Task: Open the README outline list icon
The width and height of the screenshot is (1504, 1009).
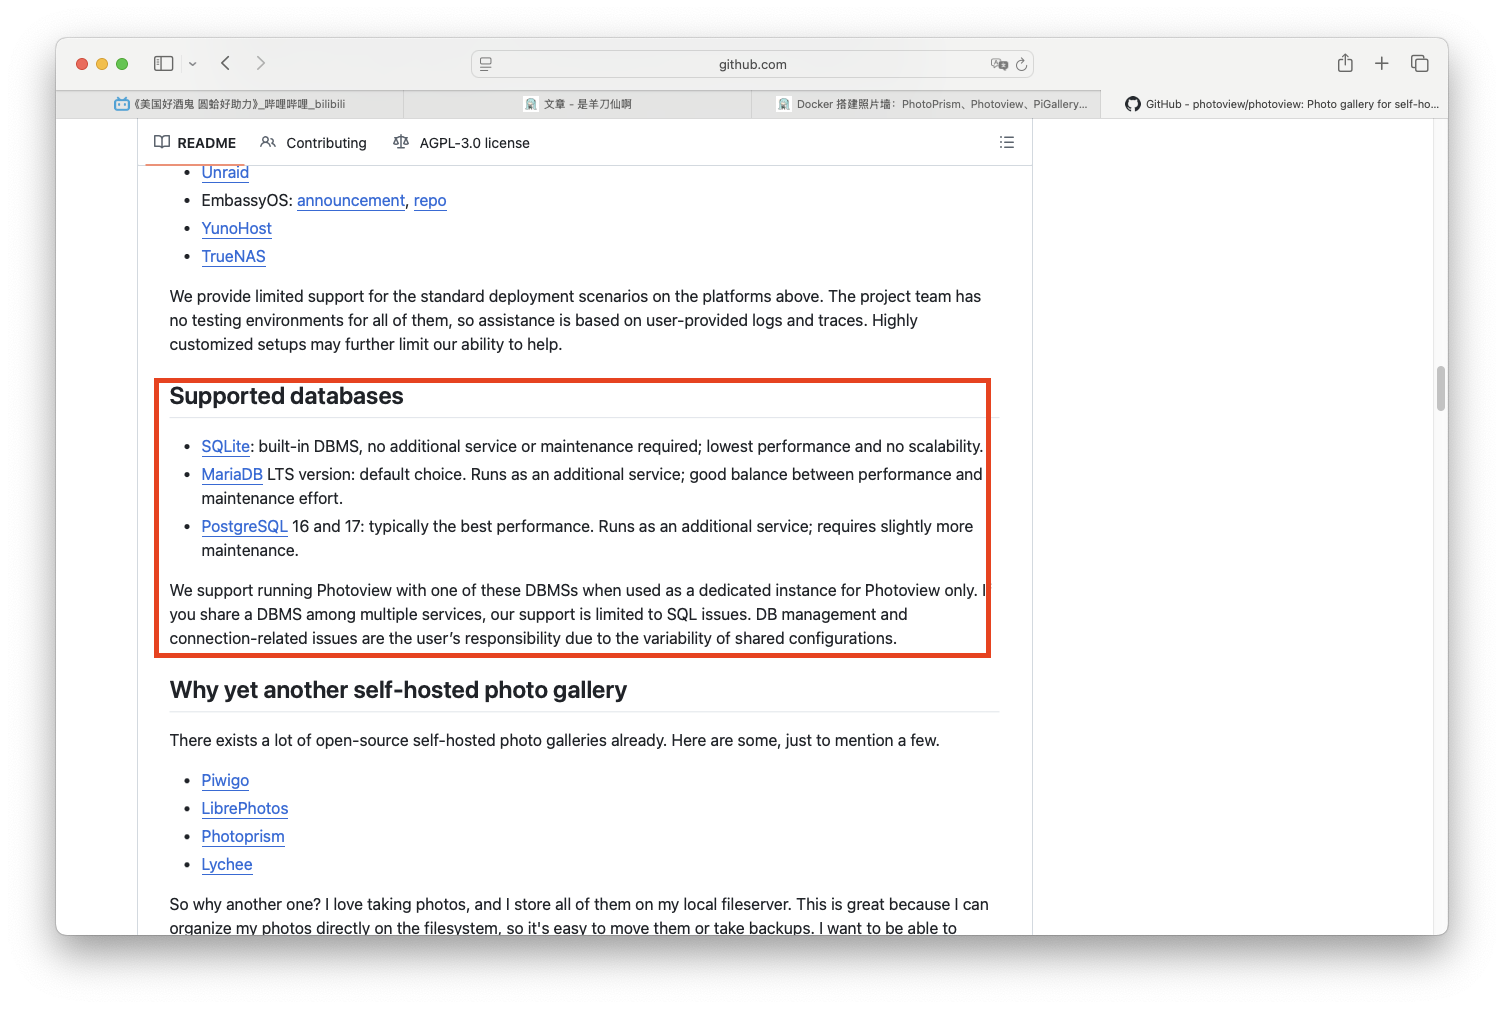Action: point(1007,143)
